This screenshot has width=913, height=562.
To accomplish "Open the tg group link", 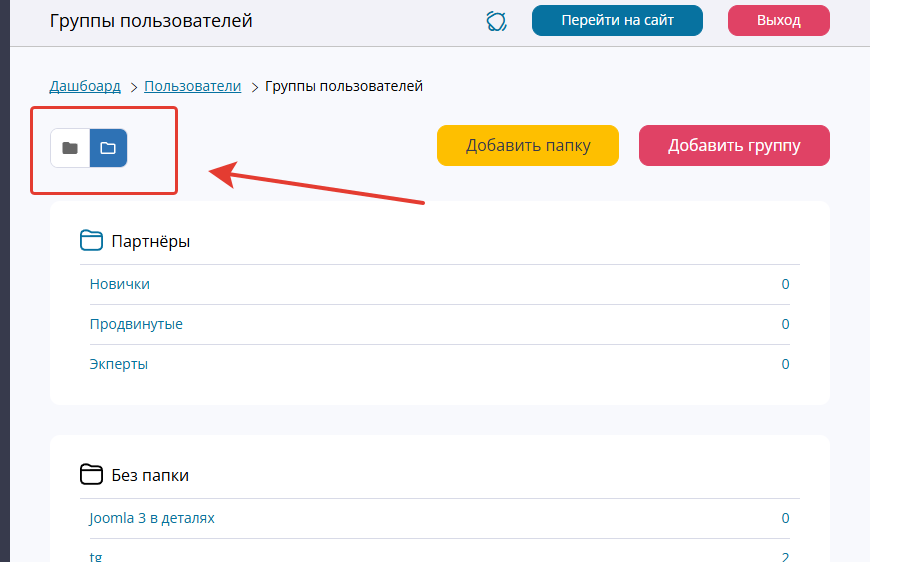I will [x=95, y=556].
